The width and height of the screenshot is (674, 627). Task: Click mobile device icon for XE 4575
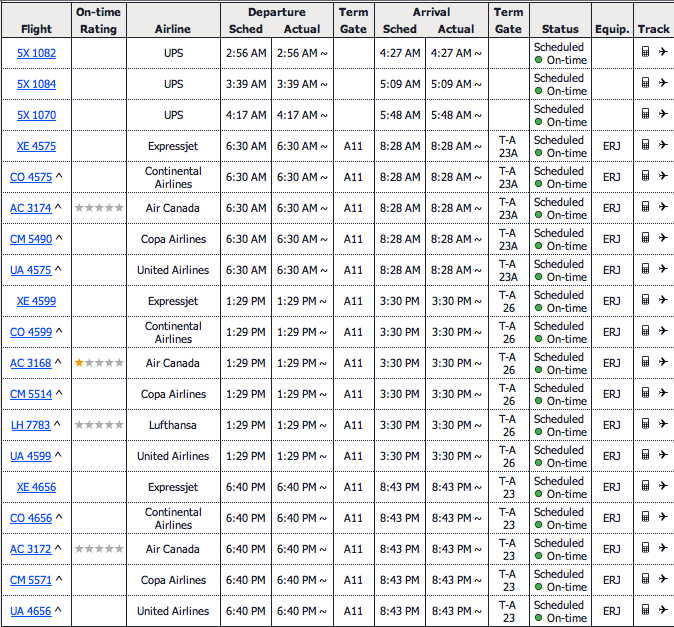click(645, 144)
